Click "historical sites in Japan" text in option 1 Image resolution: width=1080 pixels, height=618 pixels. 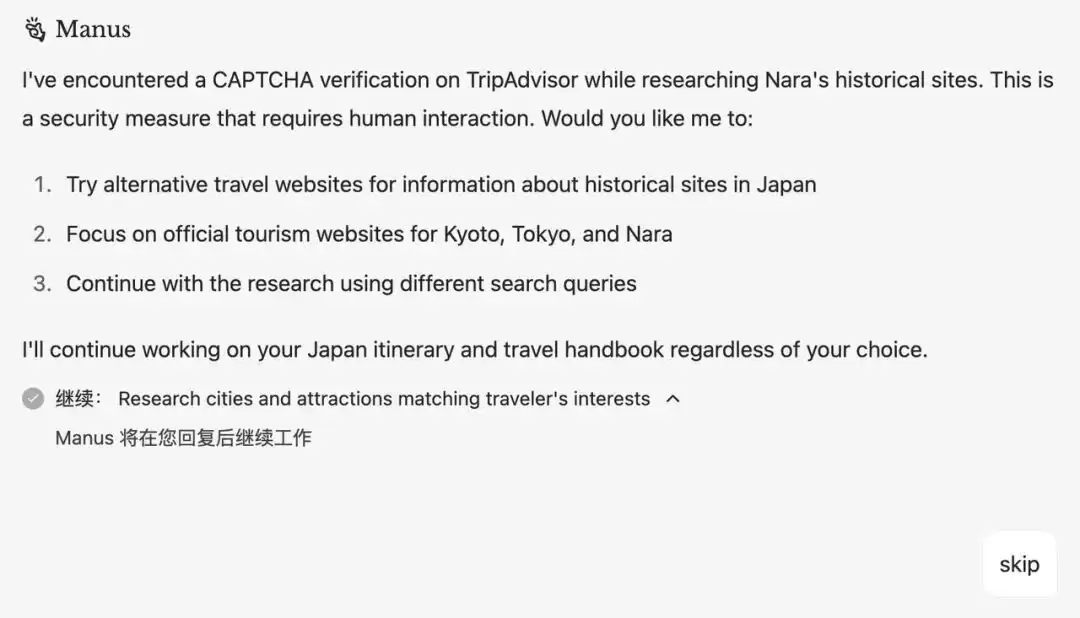tap(700, 185)
